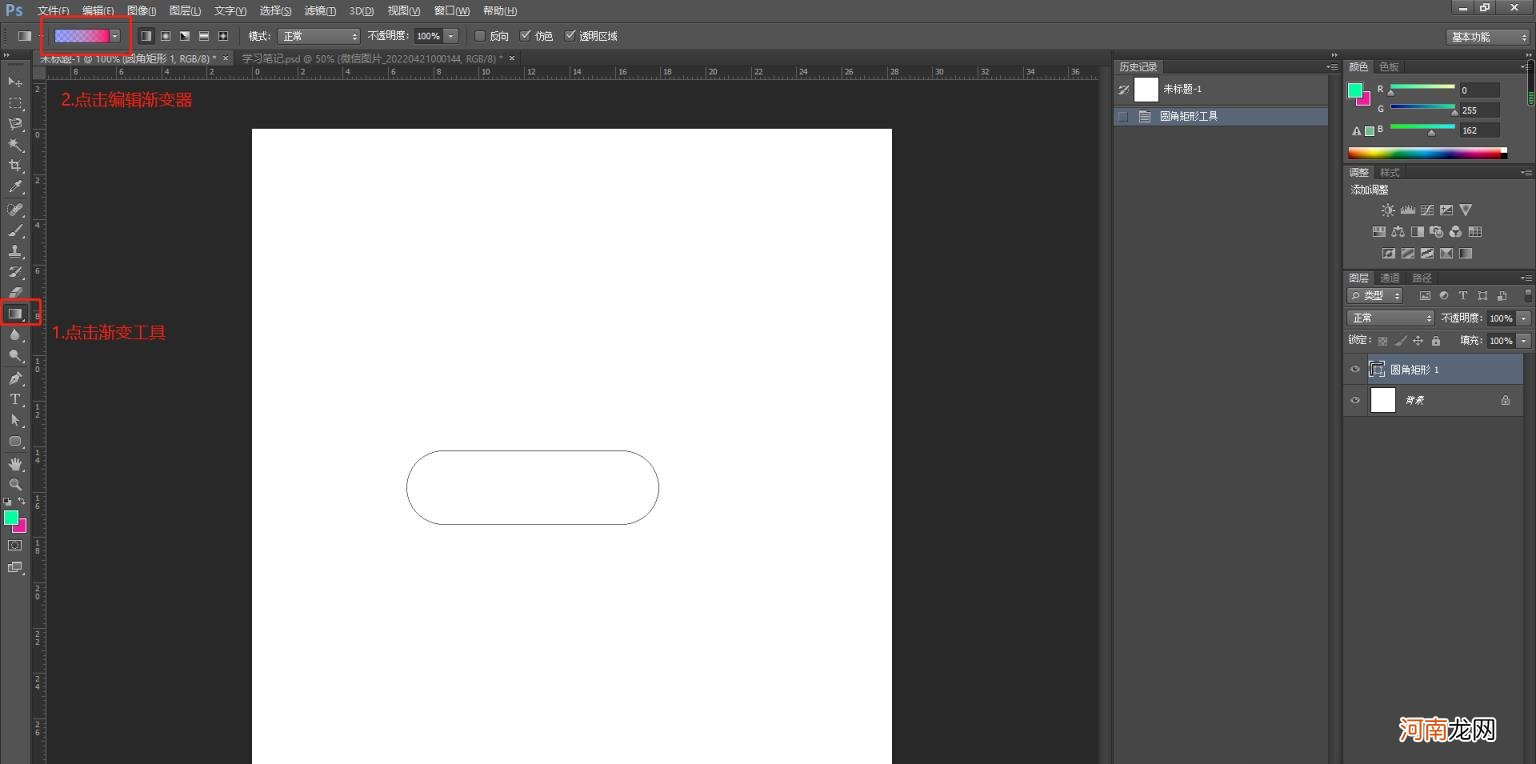
Task: Select the History Brush tool
Action: coord(15,272)
